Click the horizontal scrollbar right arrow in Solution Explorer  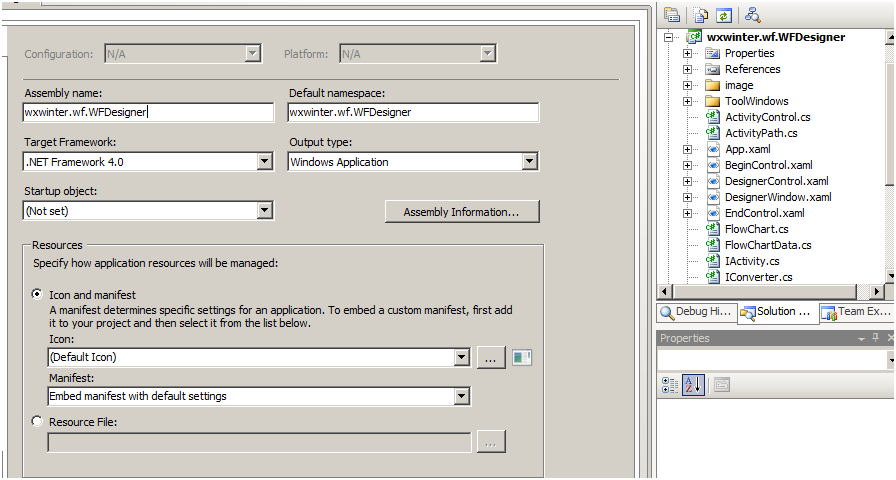click(877, 291)
